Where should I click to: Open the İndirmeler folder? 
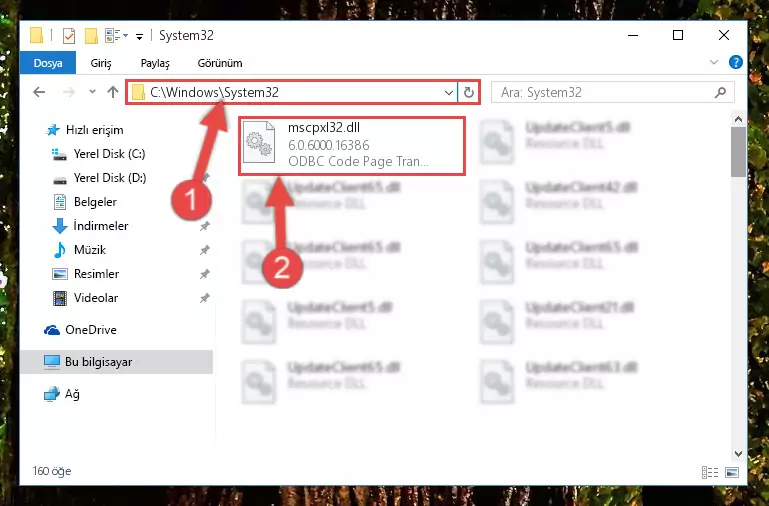(x=101, y=226)
